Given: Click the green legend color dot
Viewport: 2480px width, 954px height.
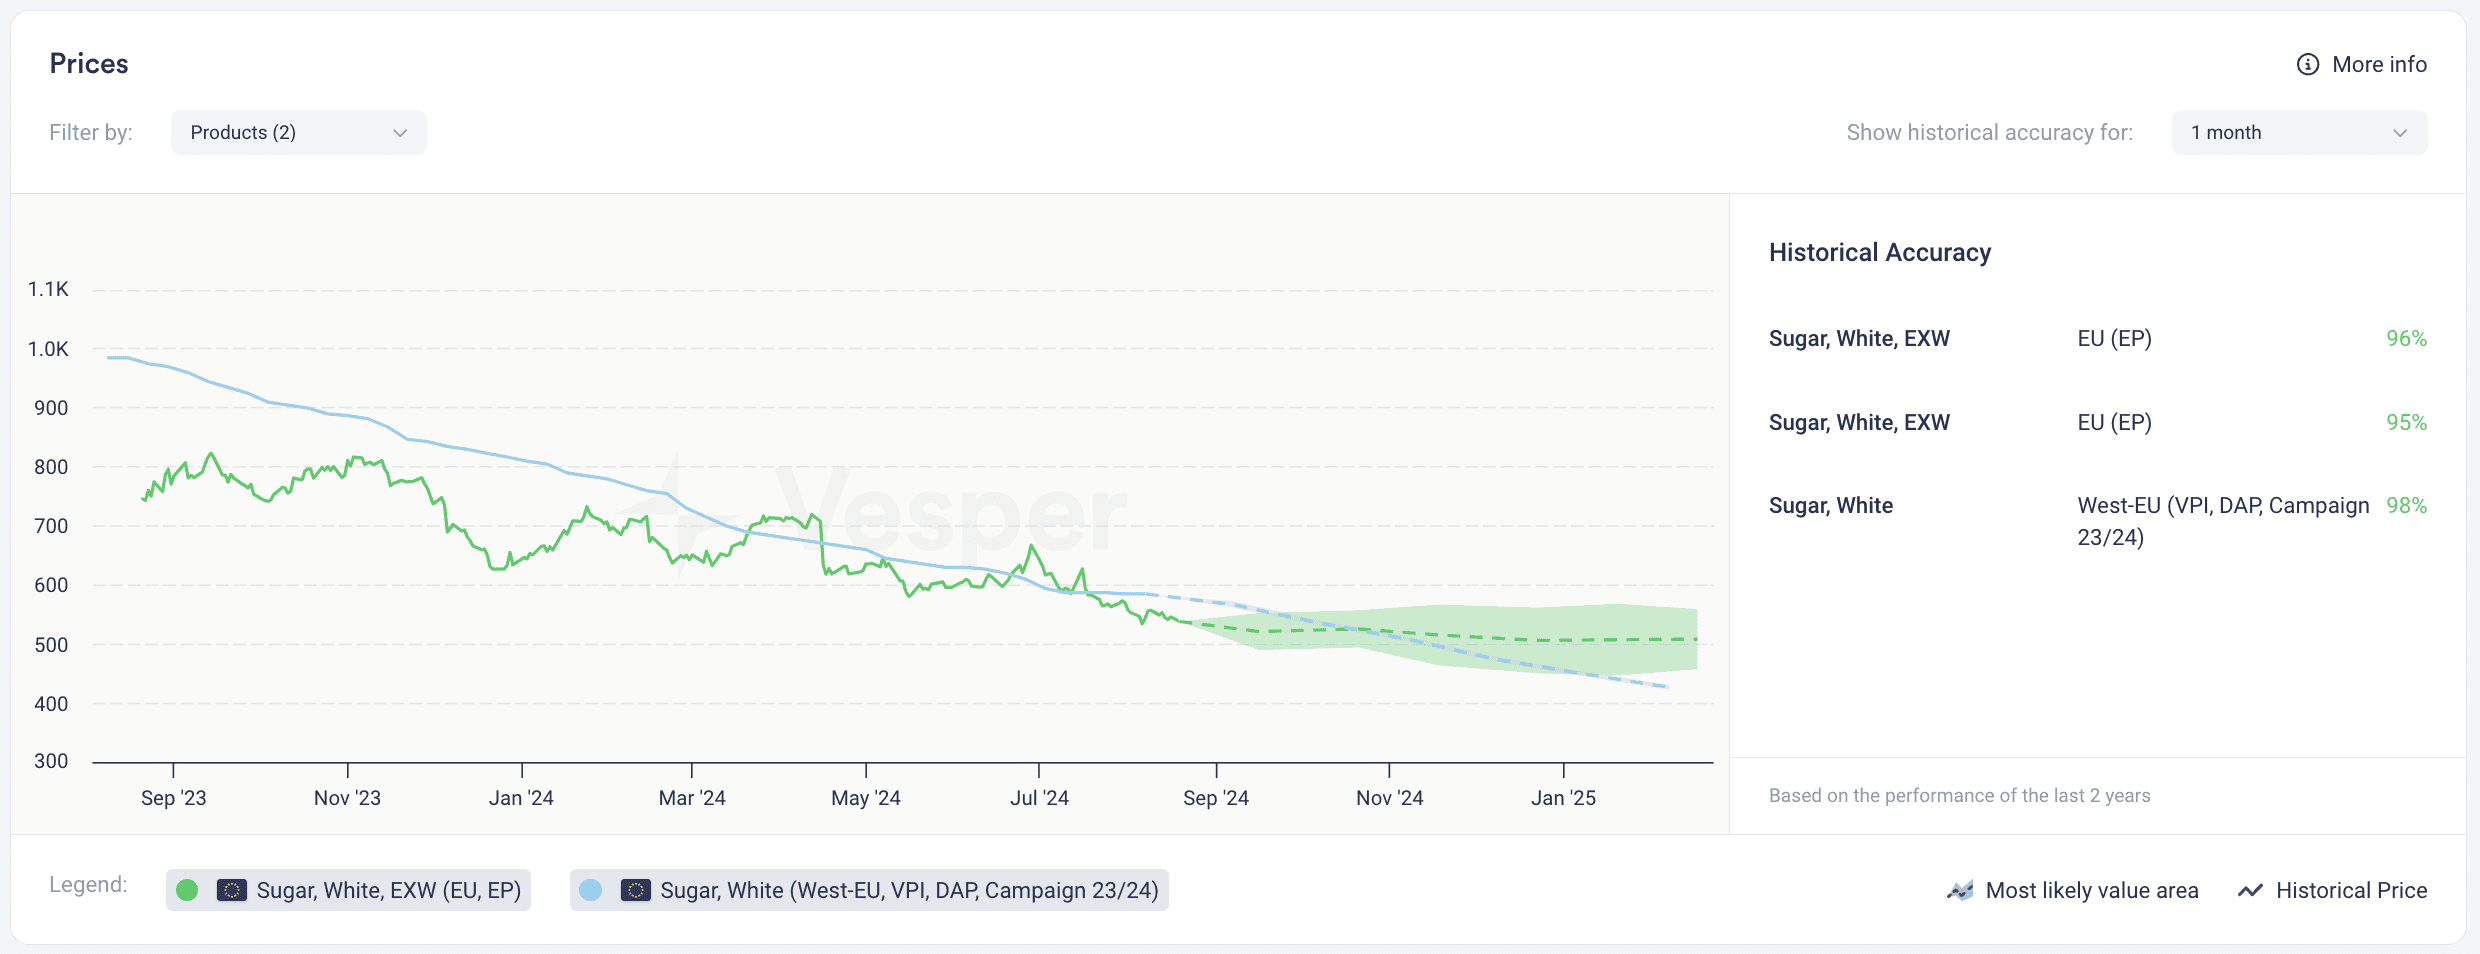Looking at the screenshot, I should coord(187,890).
